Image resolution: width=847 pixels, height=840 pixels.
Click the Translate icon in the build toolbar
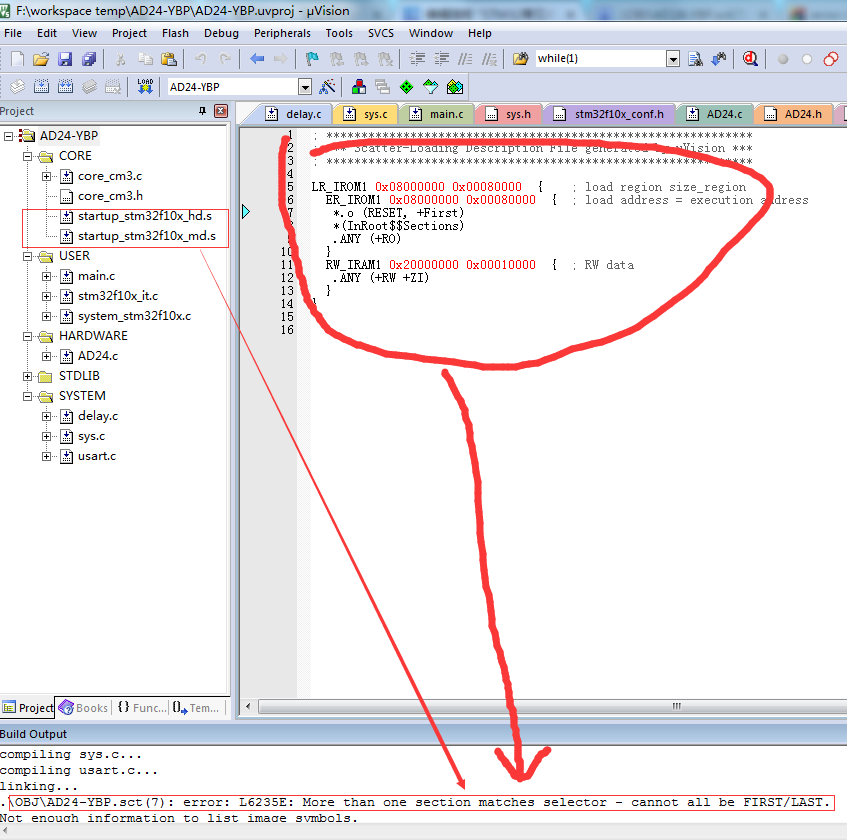tap(17, 86)
